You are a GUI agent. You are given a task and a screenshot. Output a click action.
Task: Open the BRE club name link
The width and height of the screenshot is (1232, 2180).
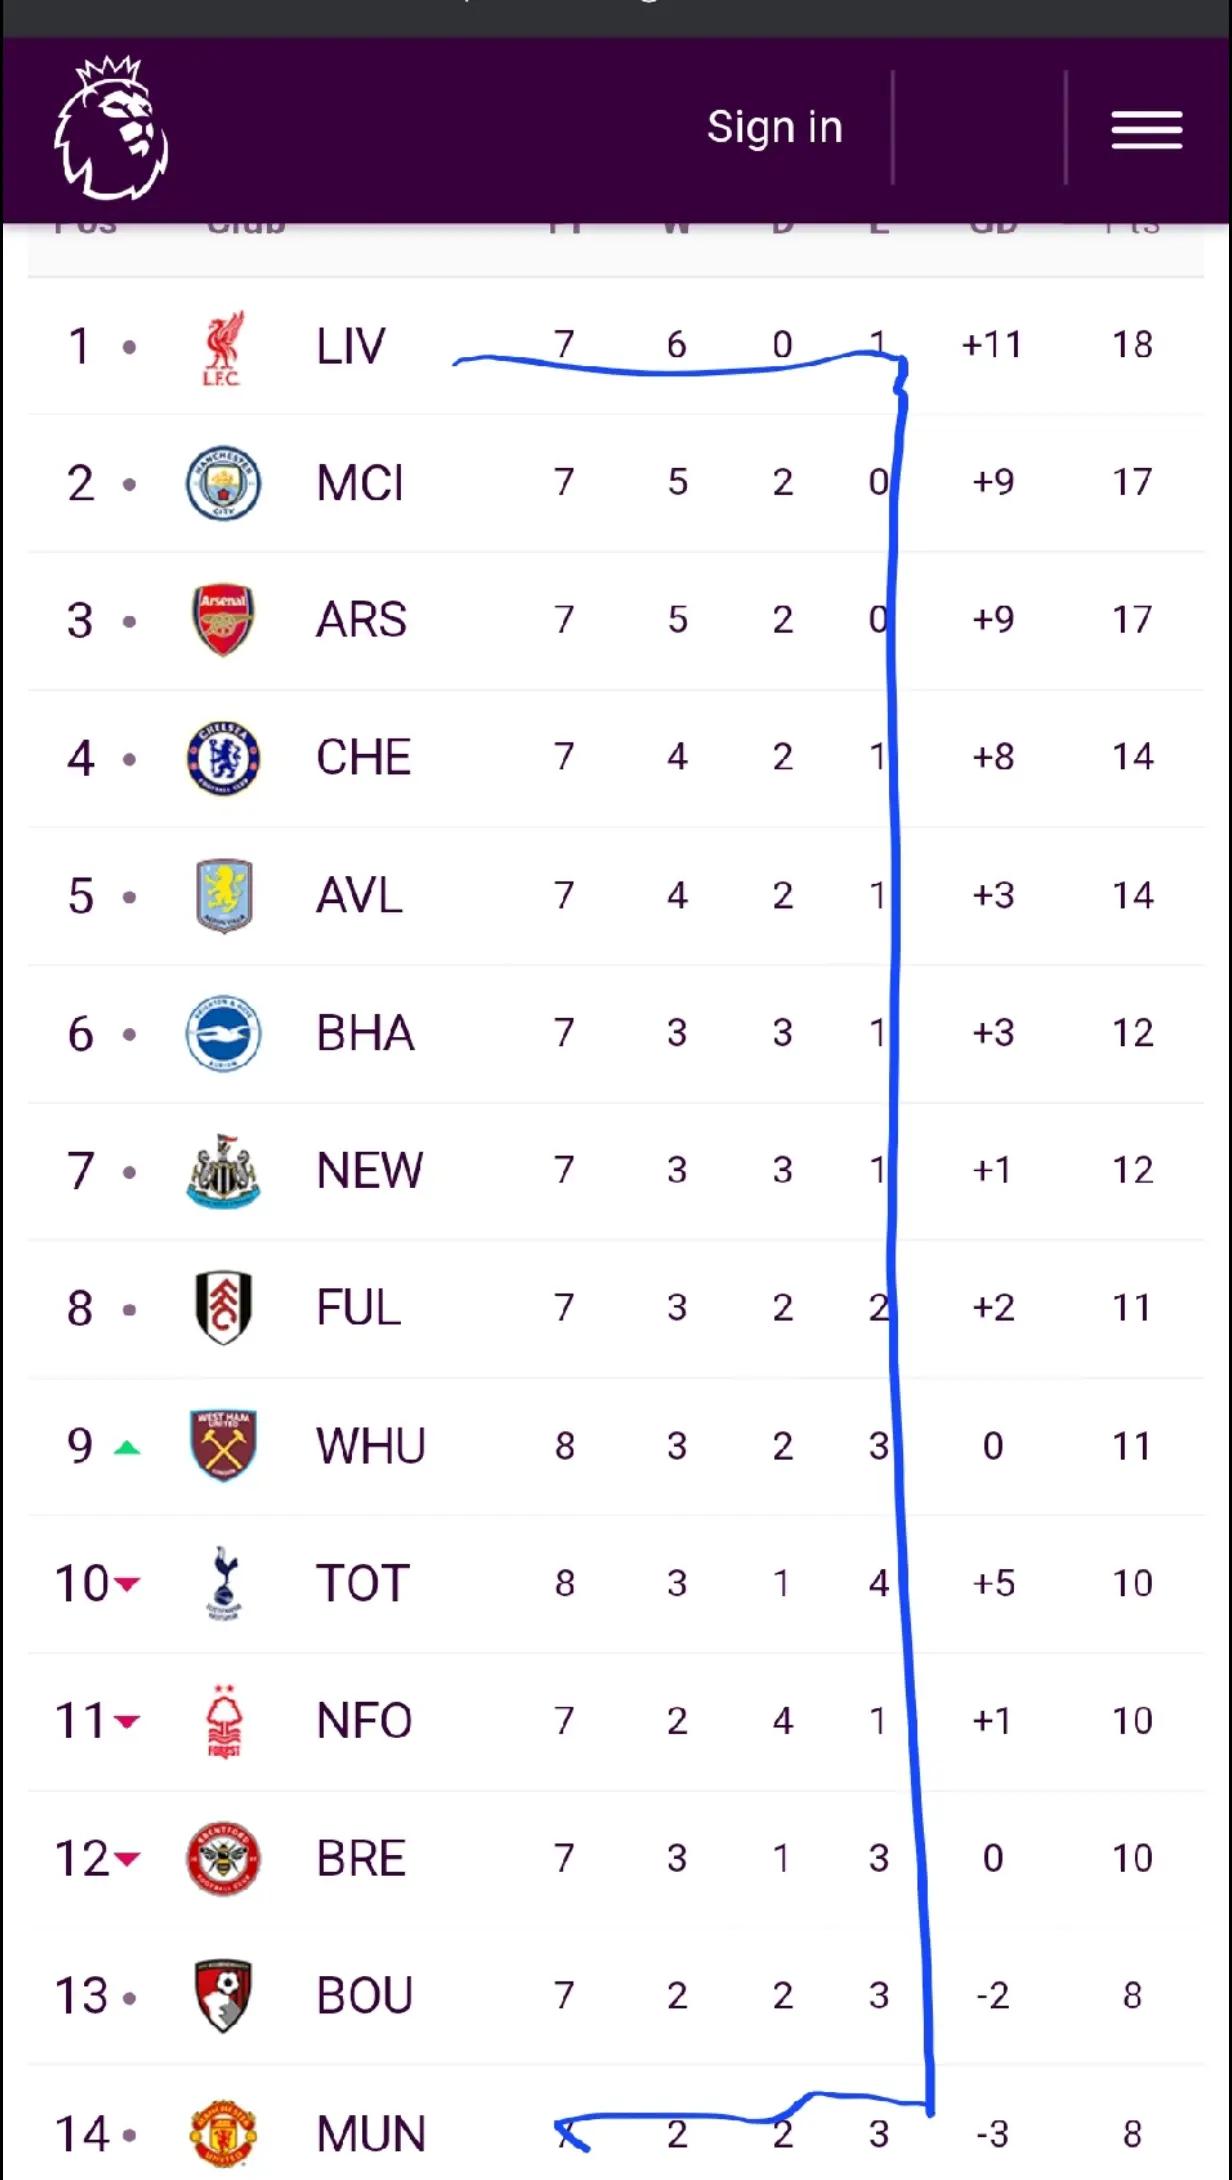click(361, 1859)
